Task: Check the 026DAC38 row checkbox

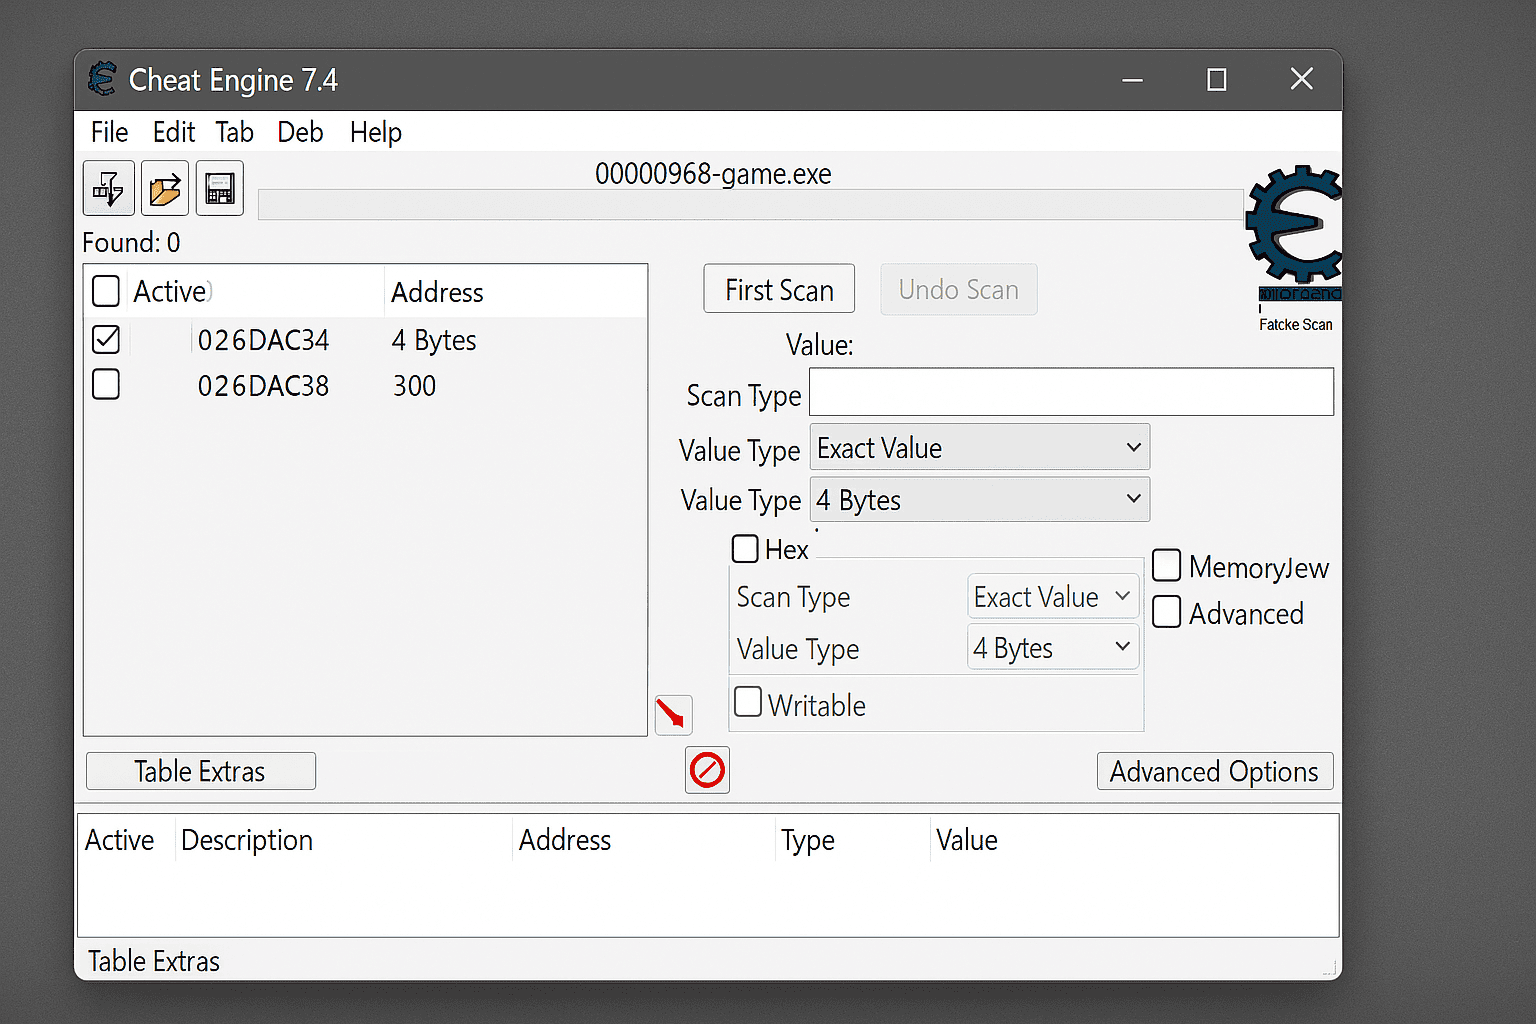Action: pos(106,384)
